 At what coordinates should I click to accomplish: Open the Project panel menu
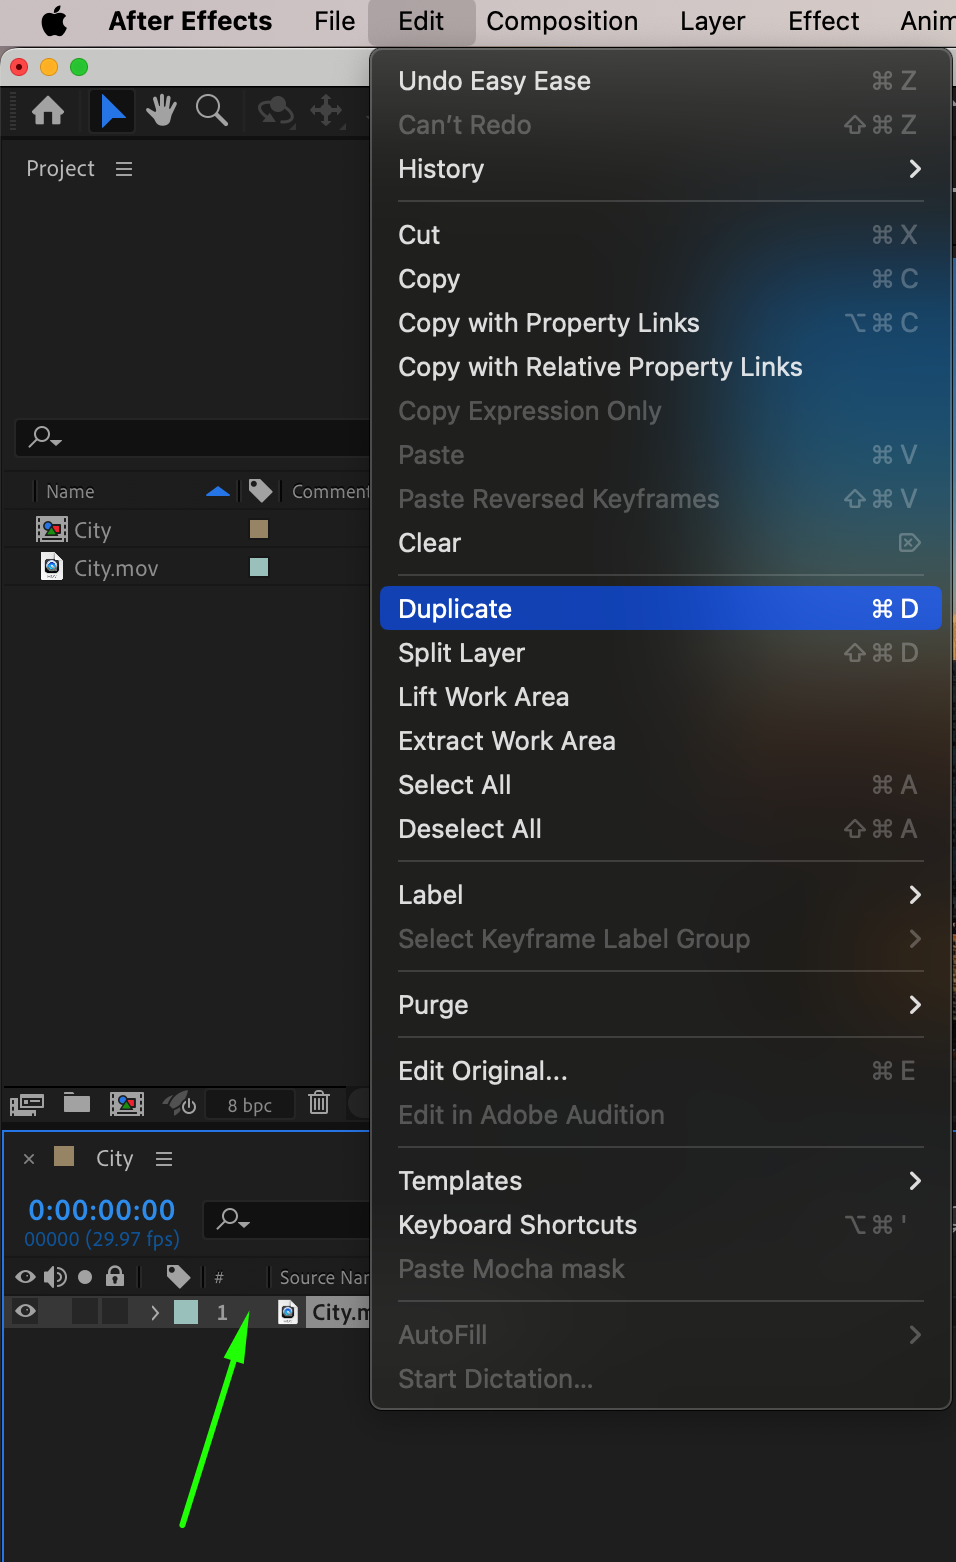pyautogui.click(x=124, y=169)
